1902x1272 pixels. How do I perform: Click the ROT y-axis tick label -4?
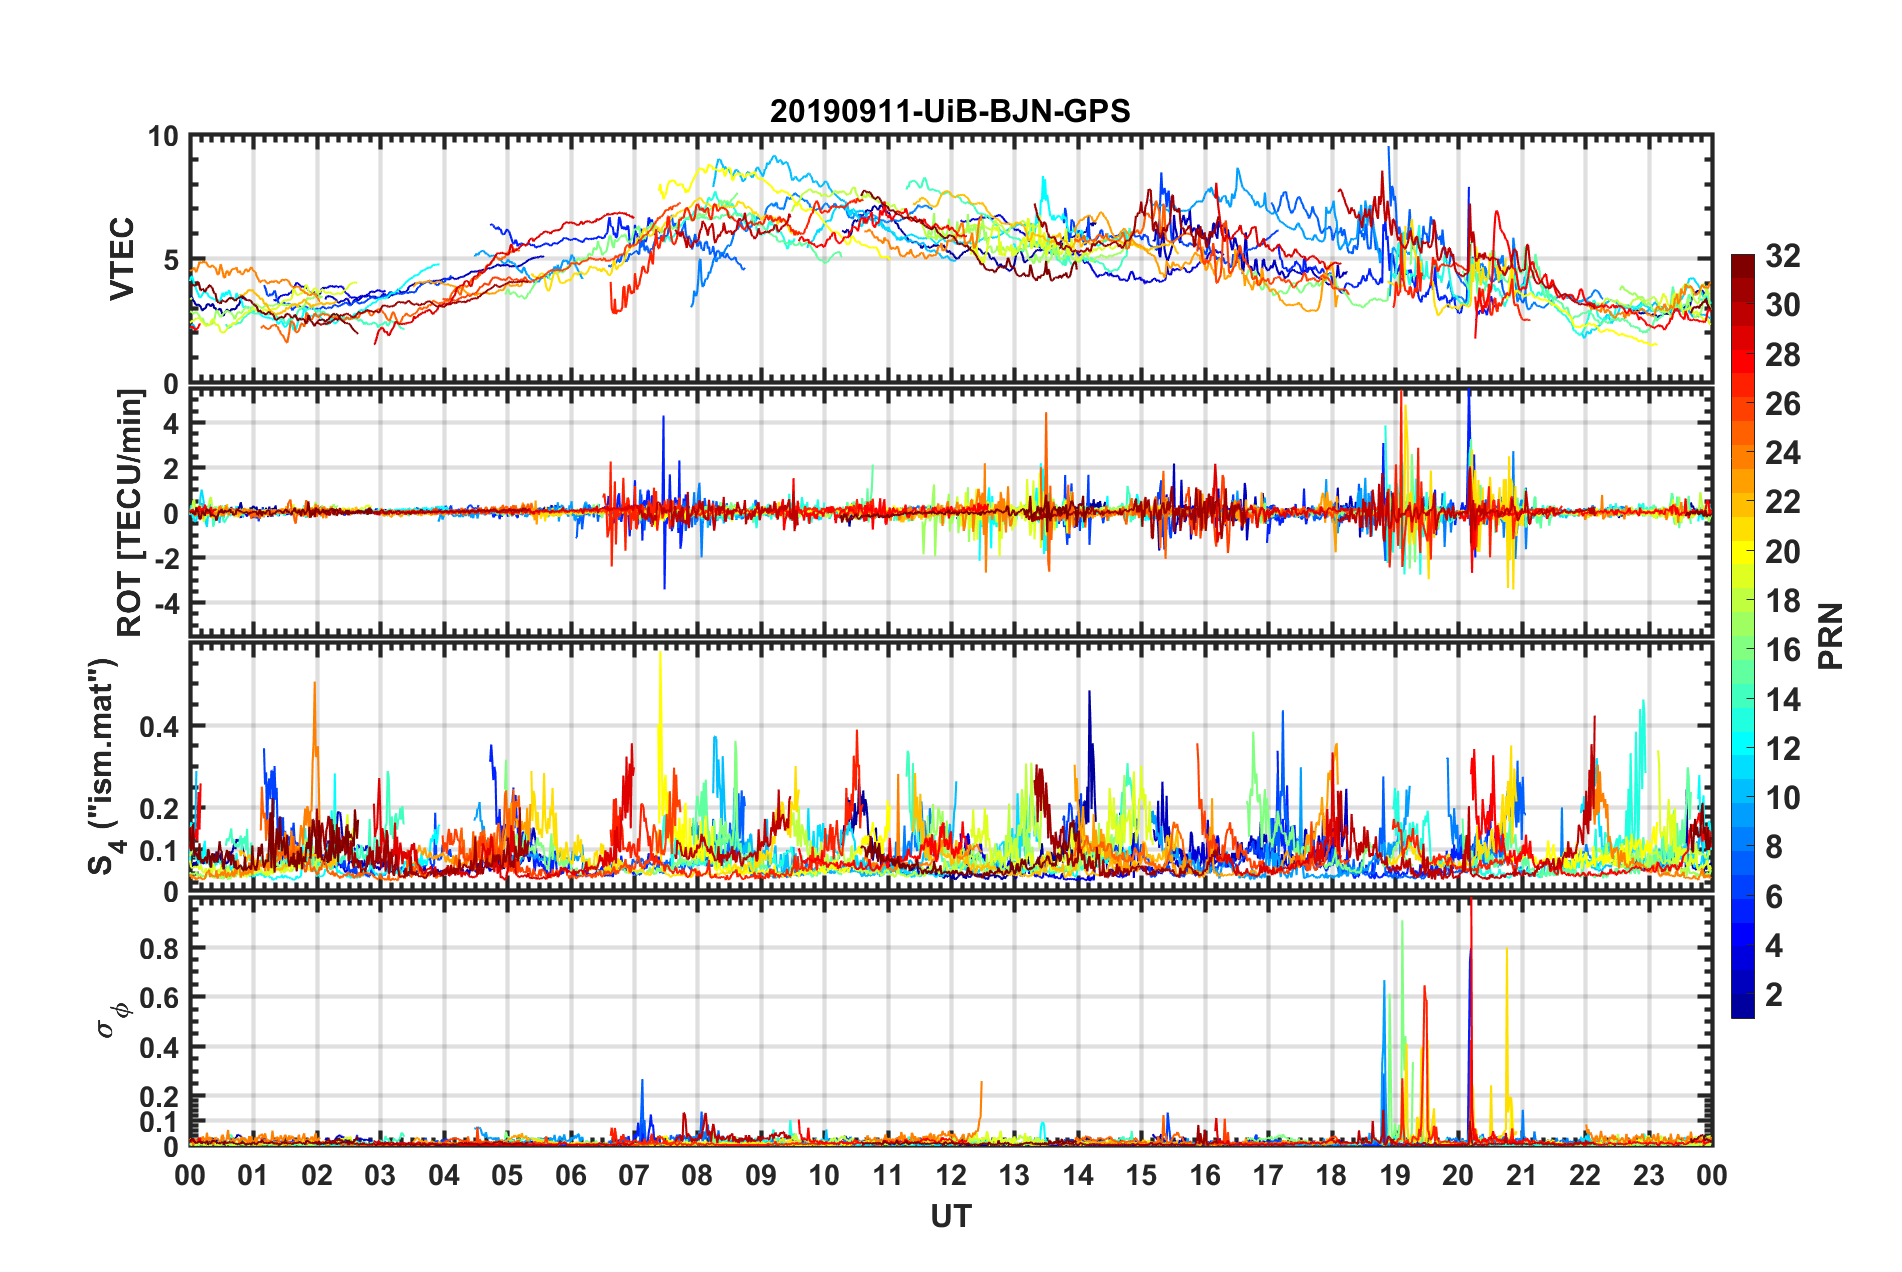[x=165, y=603]
